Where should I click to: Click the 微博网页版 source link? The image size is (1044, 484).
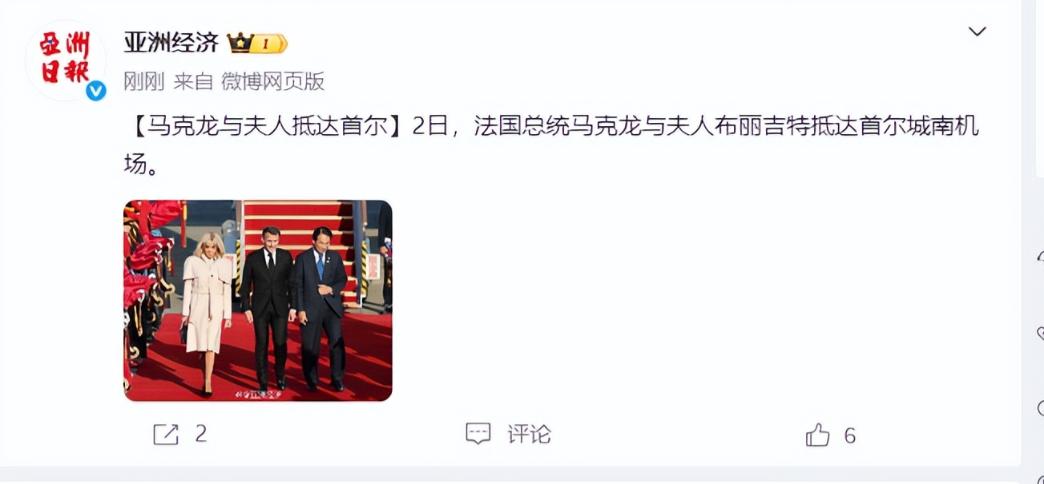pos(273,81)
